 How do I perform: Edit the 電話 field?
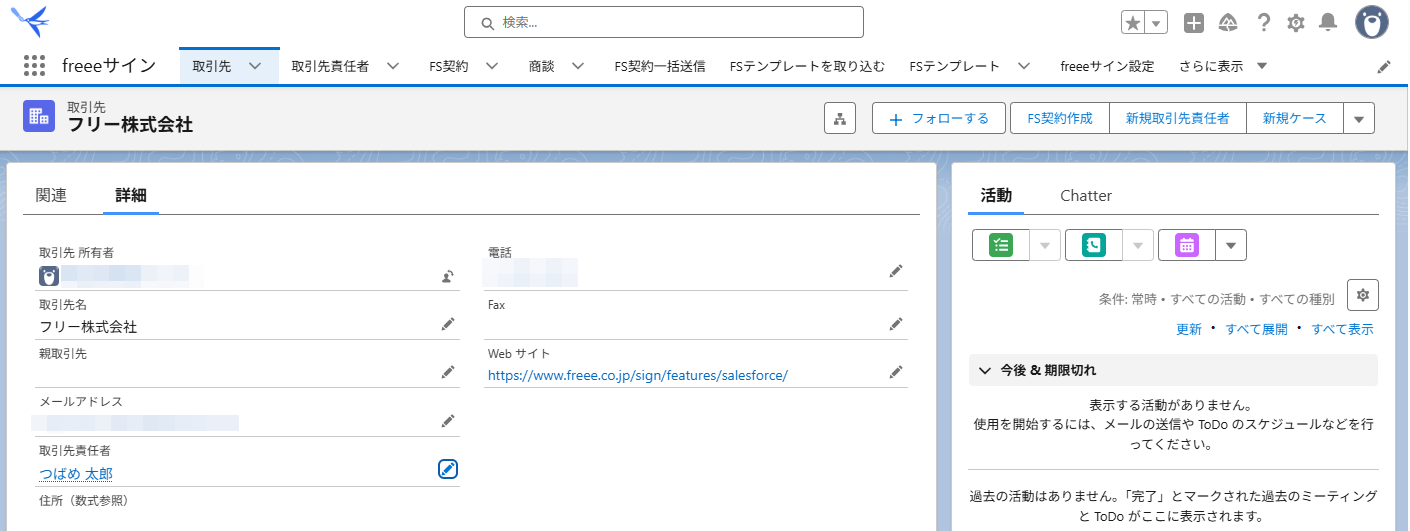896,271
